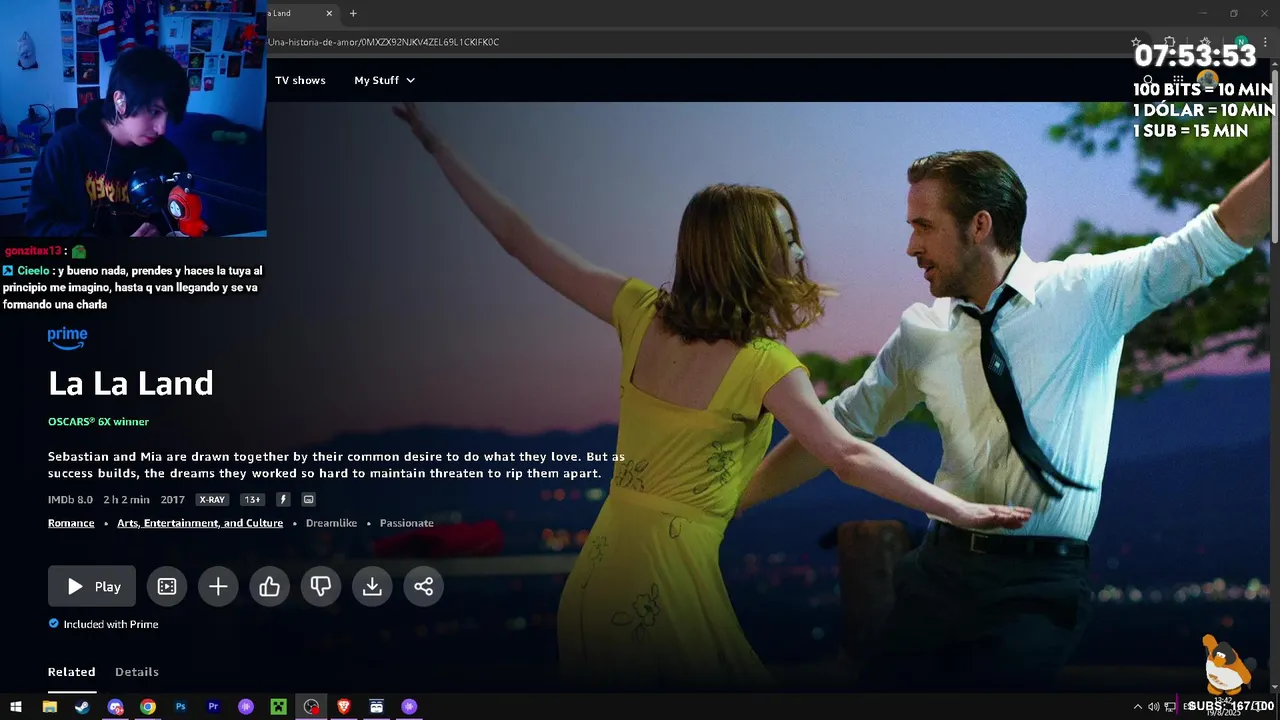Image resolution: width=1280 pixels, height=720 pixels.
Task: Click the Passionate mood tag
Action: (407, 523)
